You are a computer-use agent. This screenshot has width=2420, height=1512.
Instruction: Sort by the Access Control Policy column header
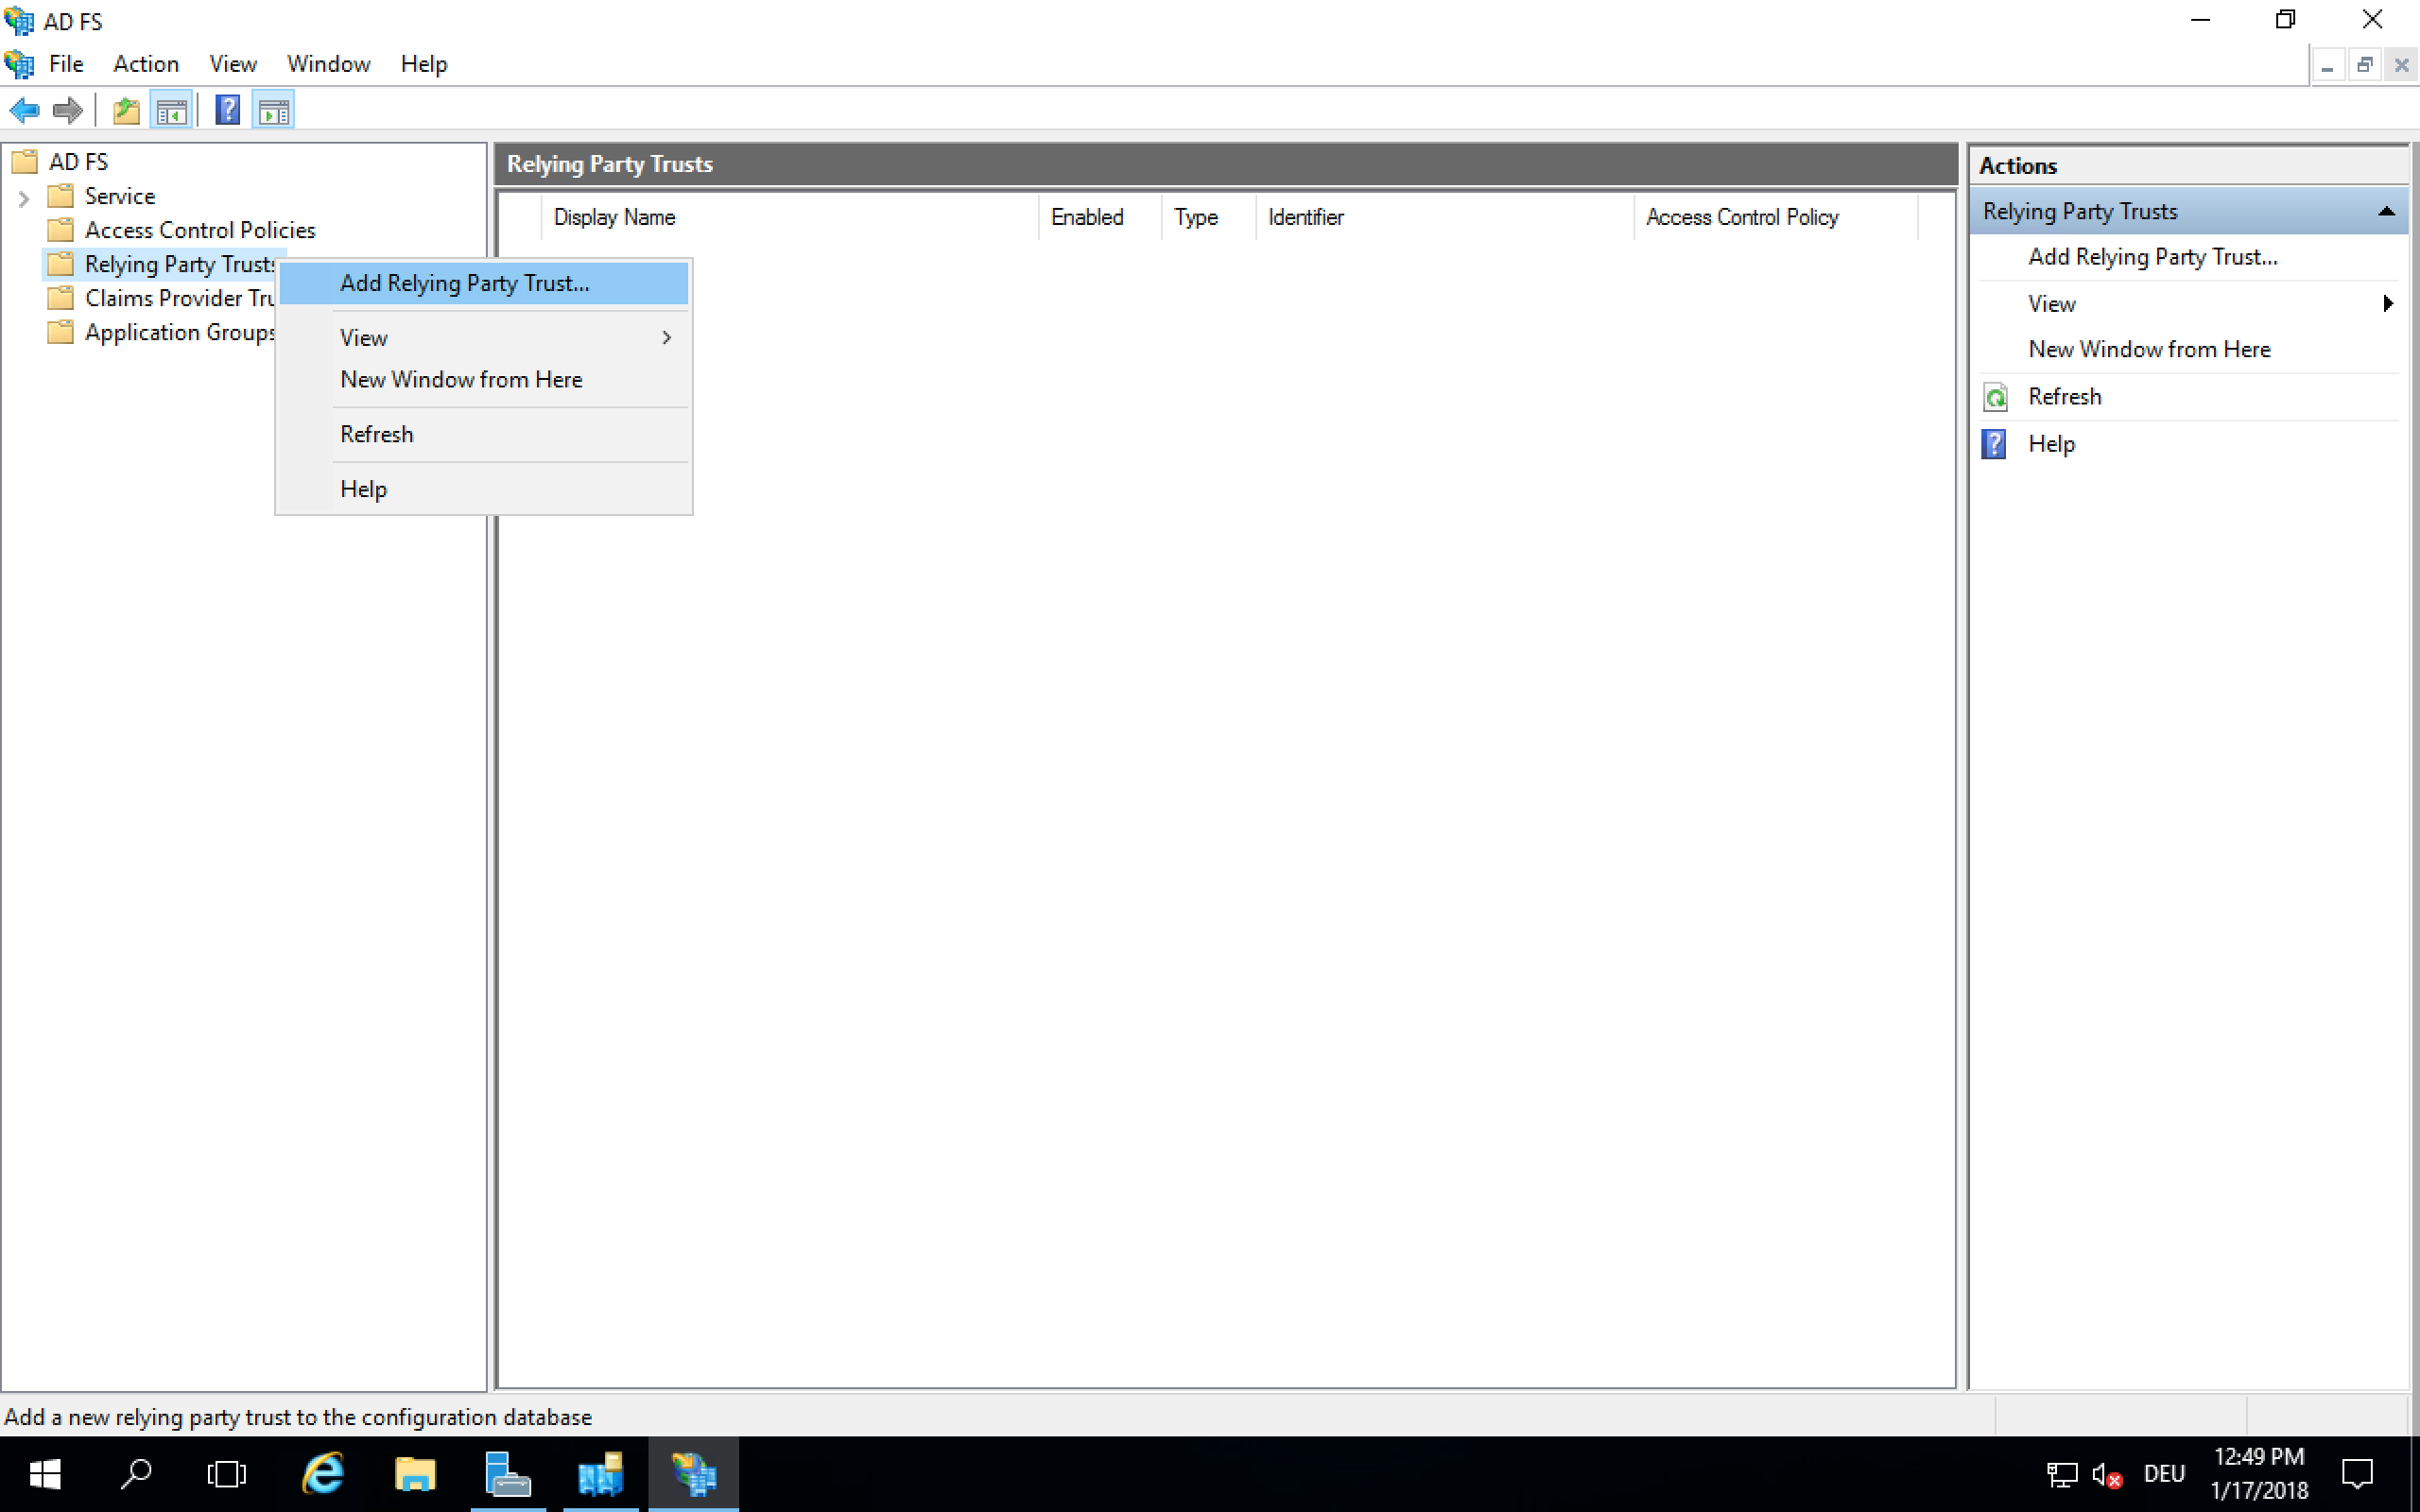(x=1776, y=217)
